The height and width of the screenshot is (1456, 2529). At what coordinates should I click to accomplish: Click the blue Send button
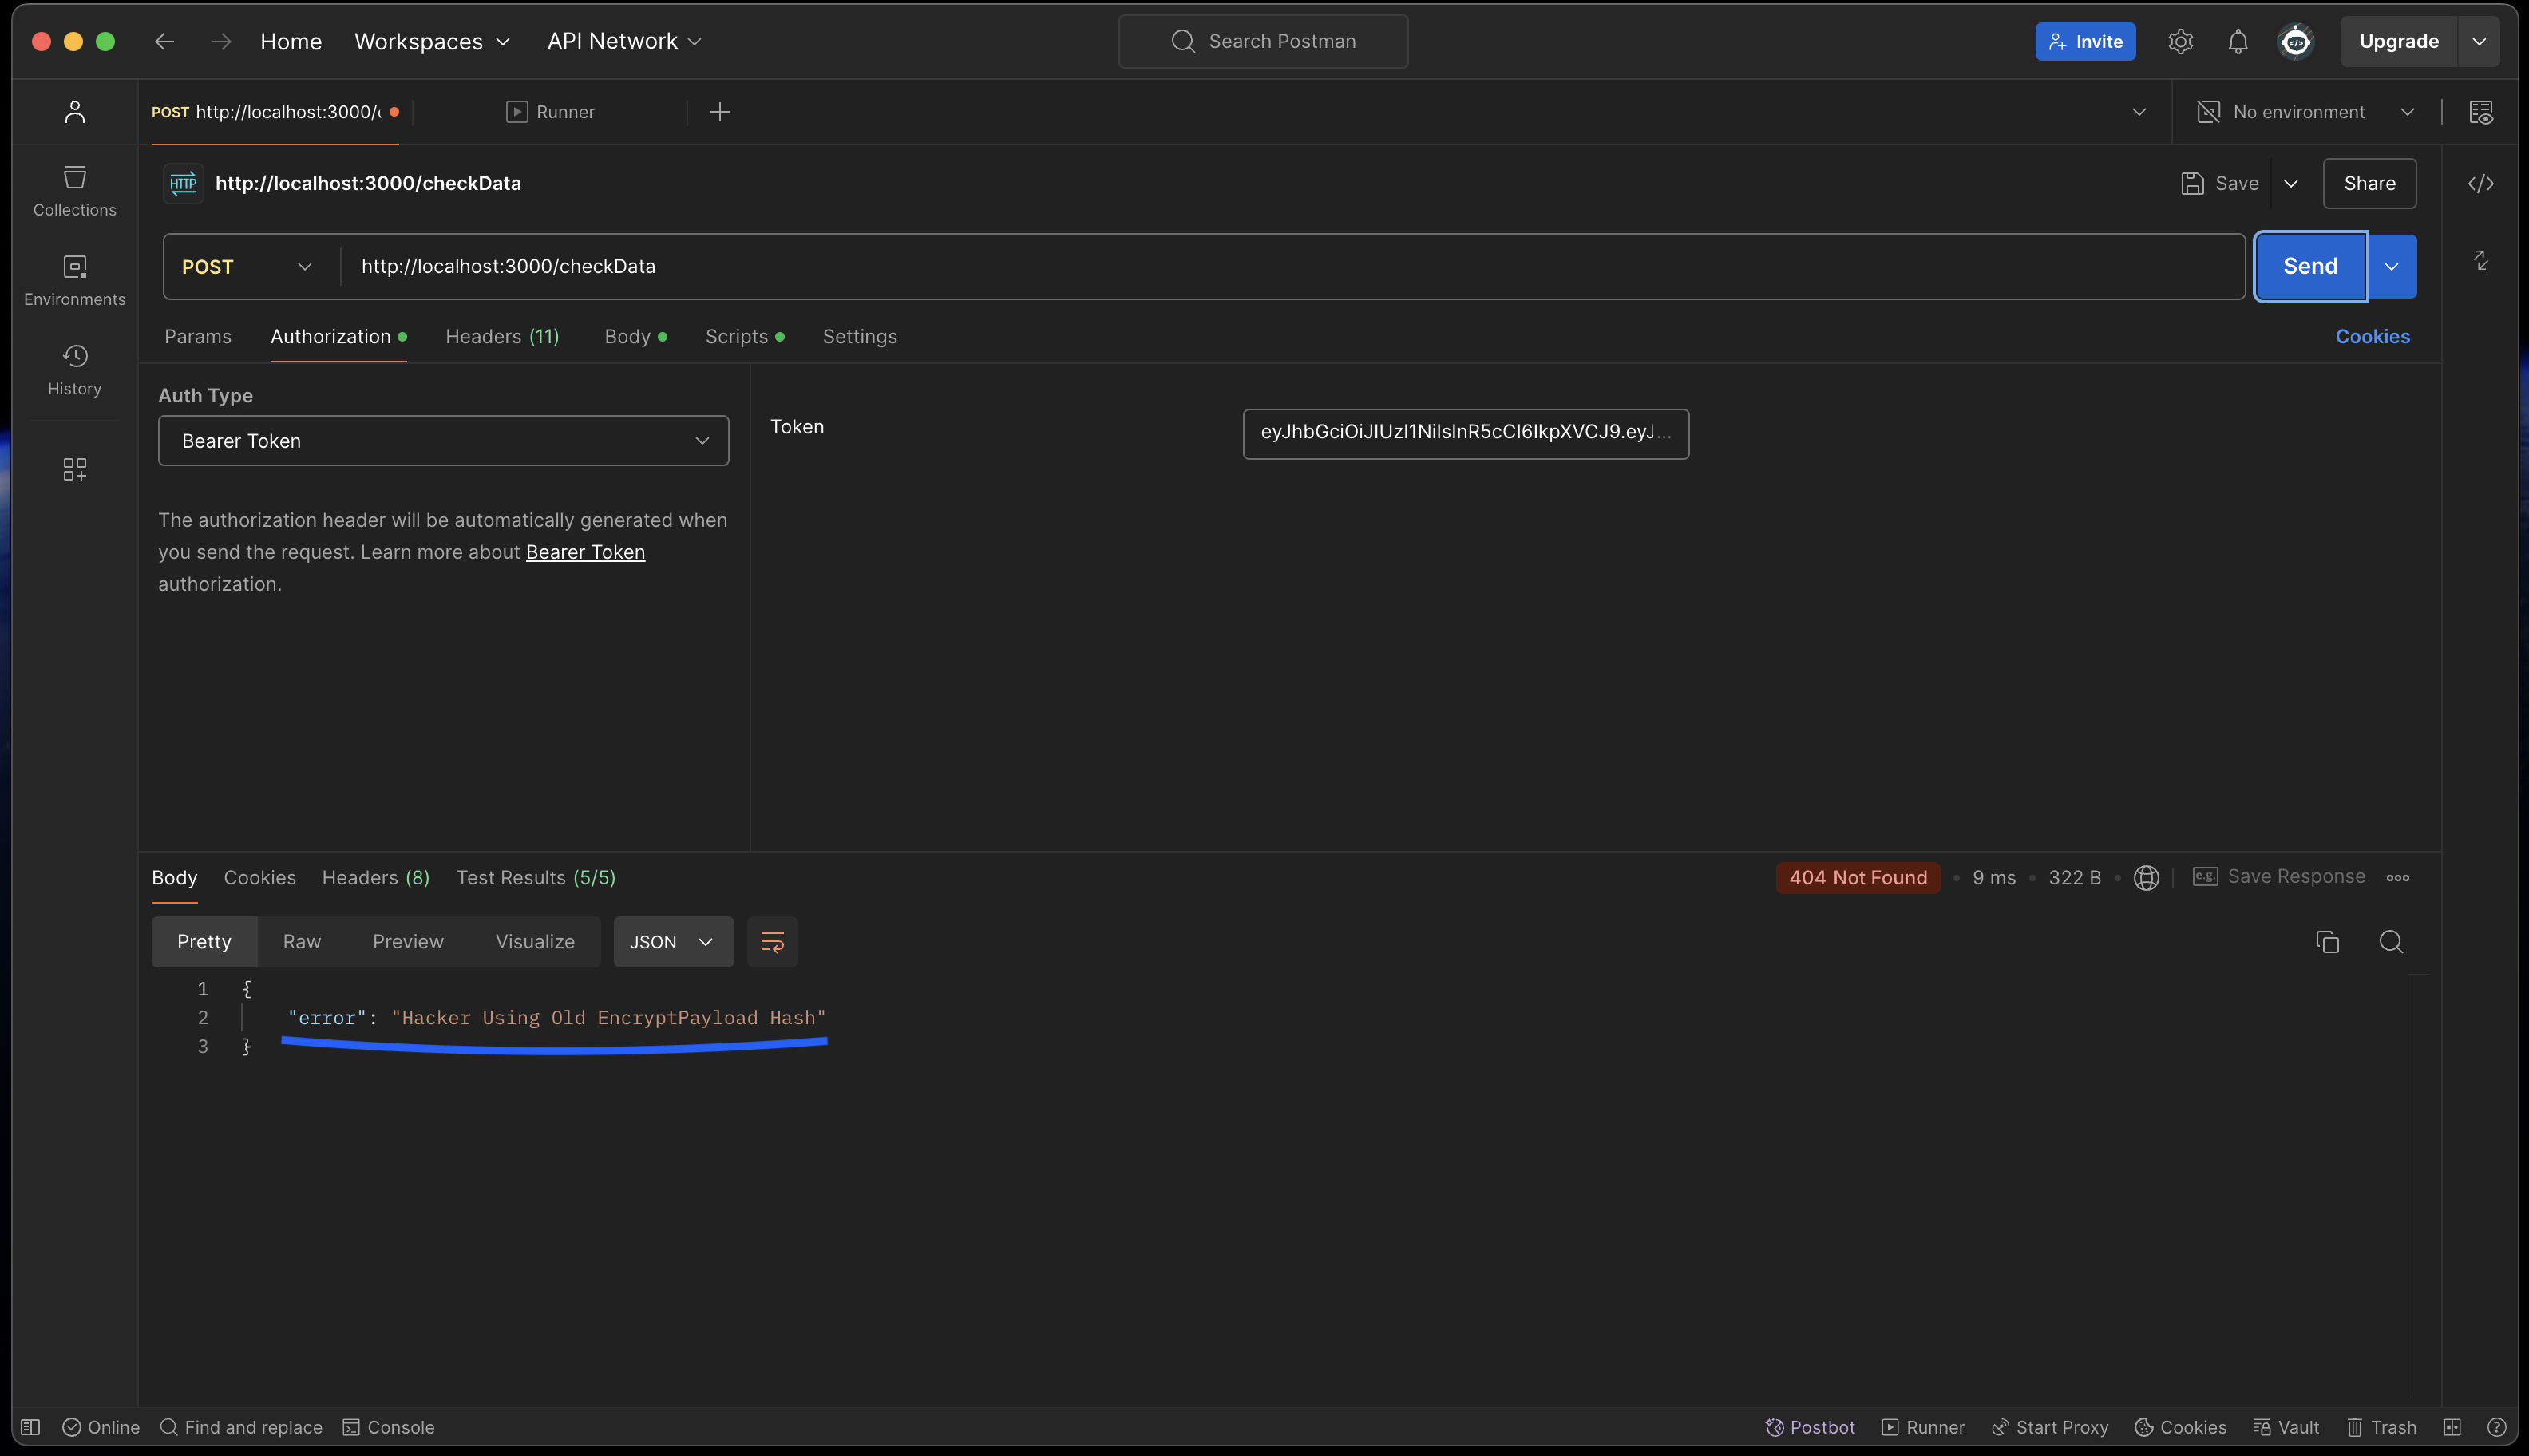pos(2309,266)
